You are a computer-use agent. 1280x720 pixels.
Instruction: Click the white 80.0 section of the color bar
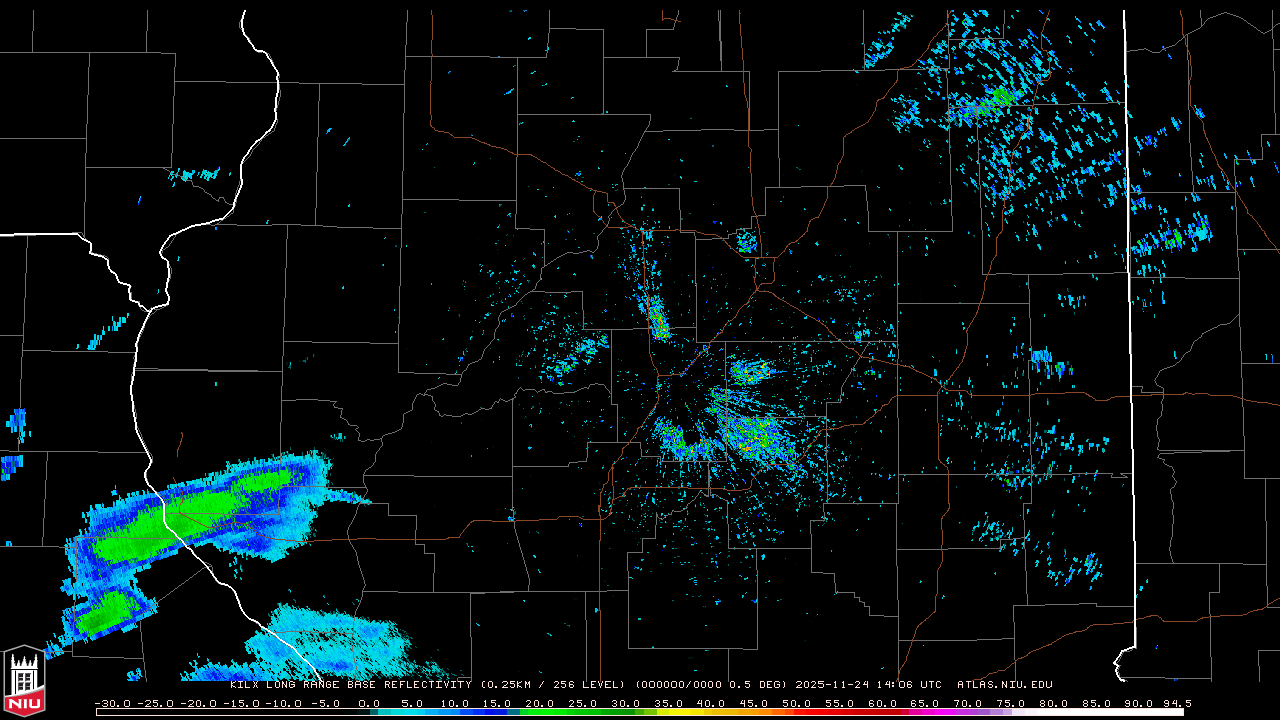pos(1052,712)
